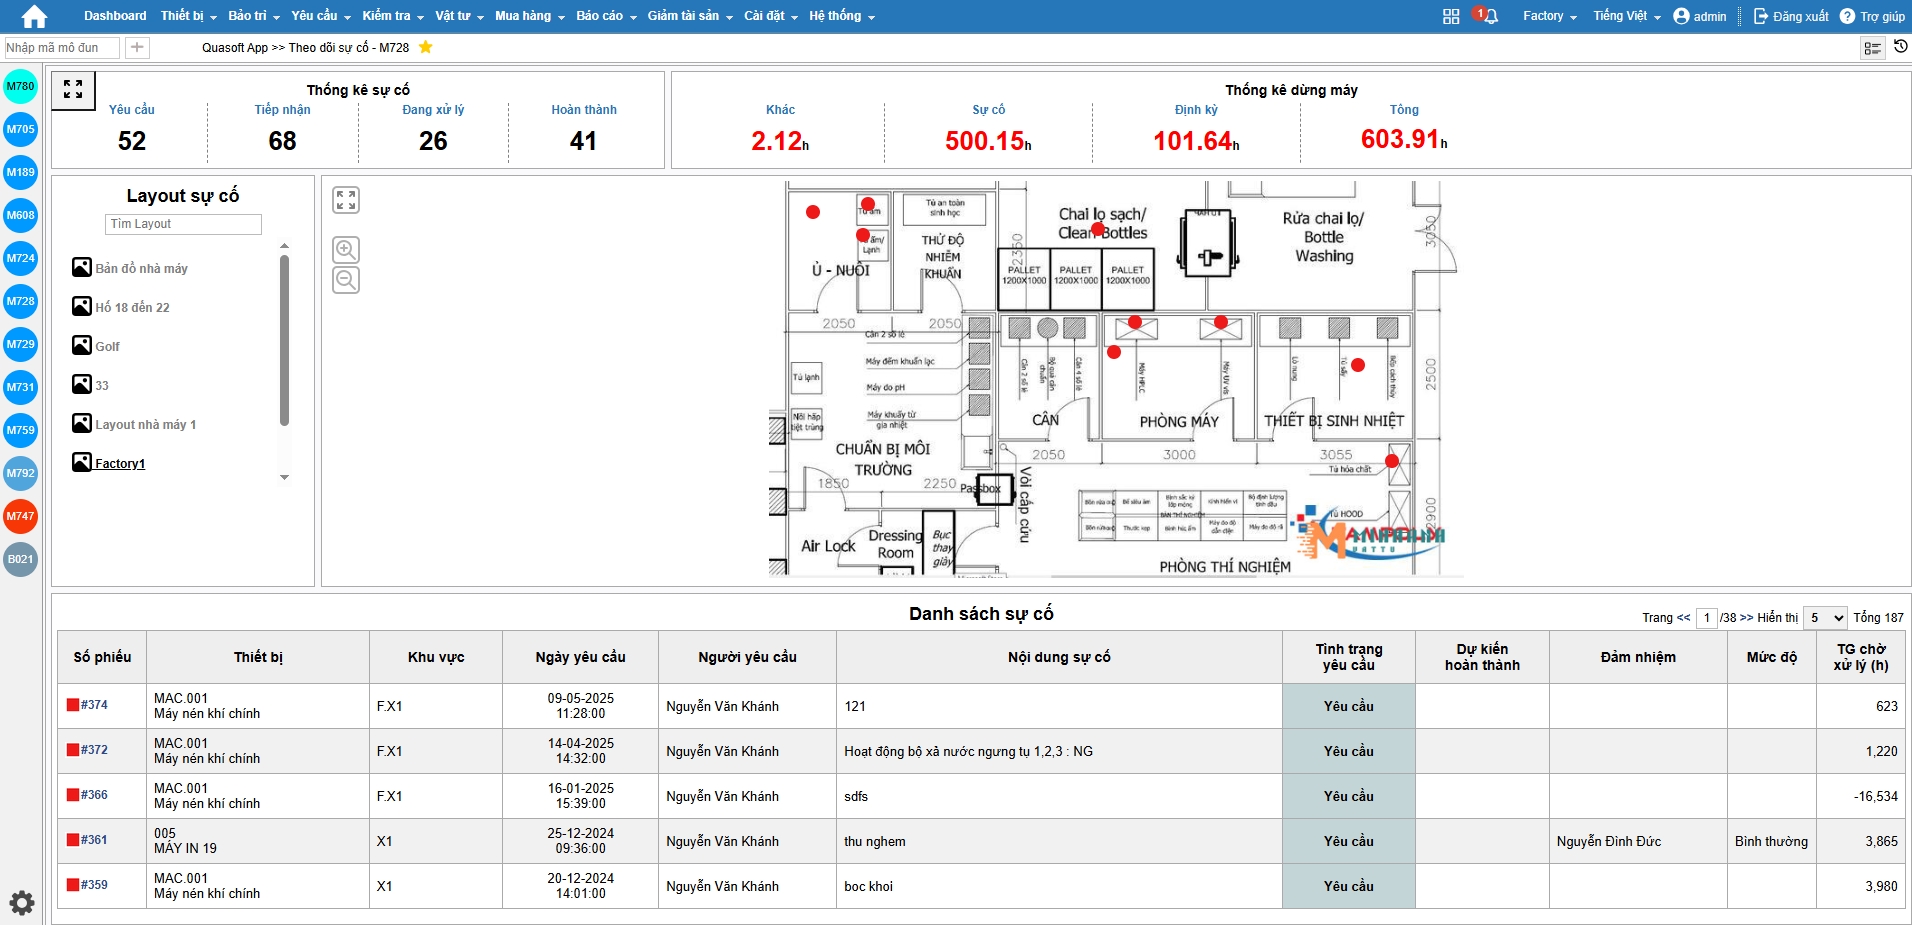Viewport: 1912px width, 925px height.
Task: Click Bình thường level in row #361
Action: point(1771,841)
